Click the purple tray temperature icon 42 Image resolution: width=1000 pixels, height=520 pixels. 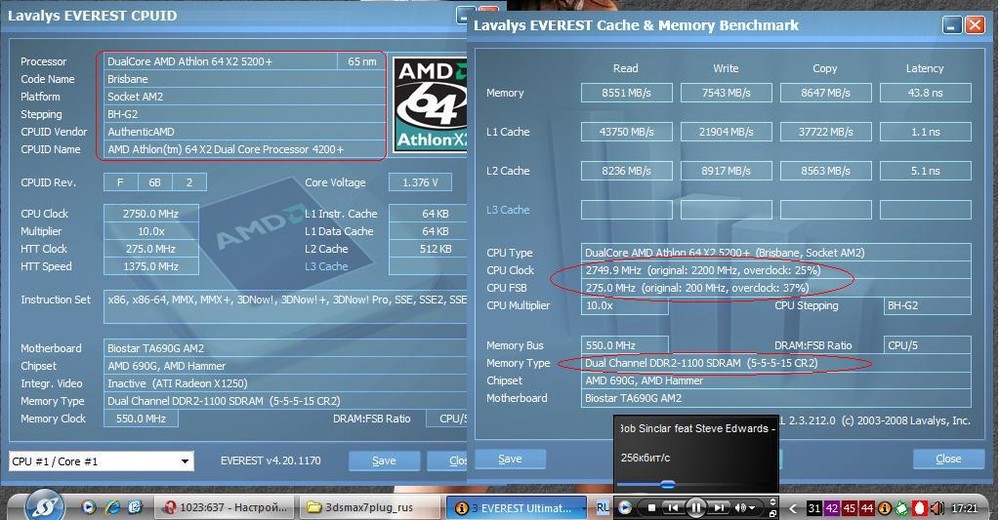tap(832, 509)
